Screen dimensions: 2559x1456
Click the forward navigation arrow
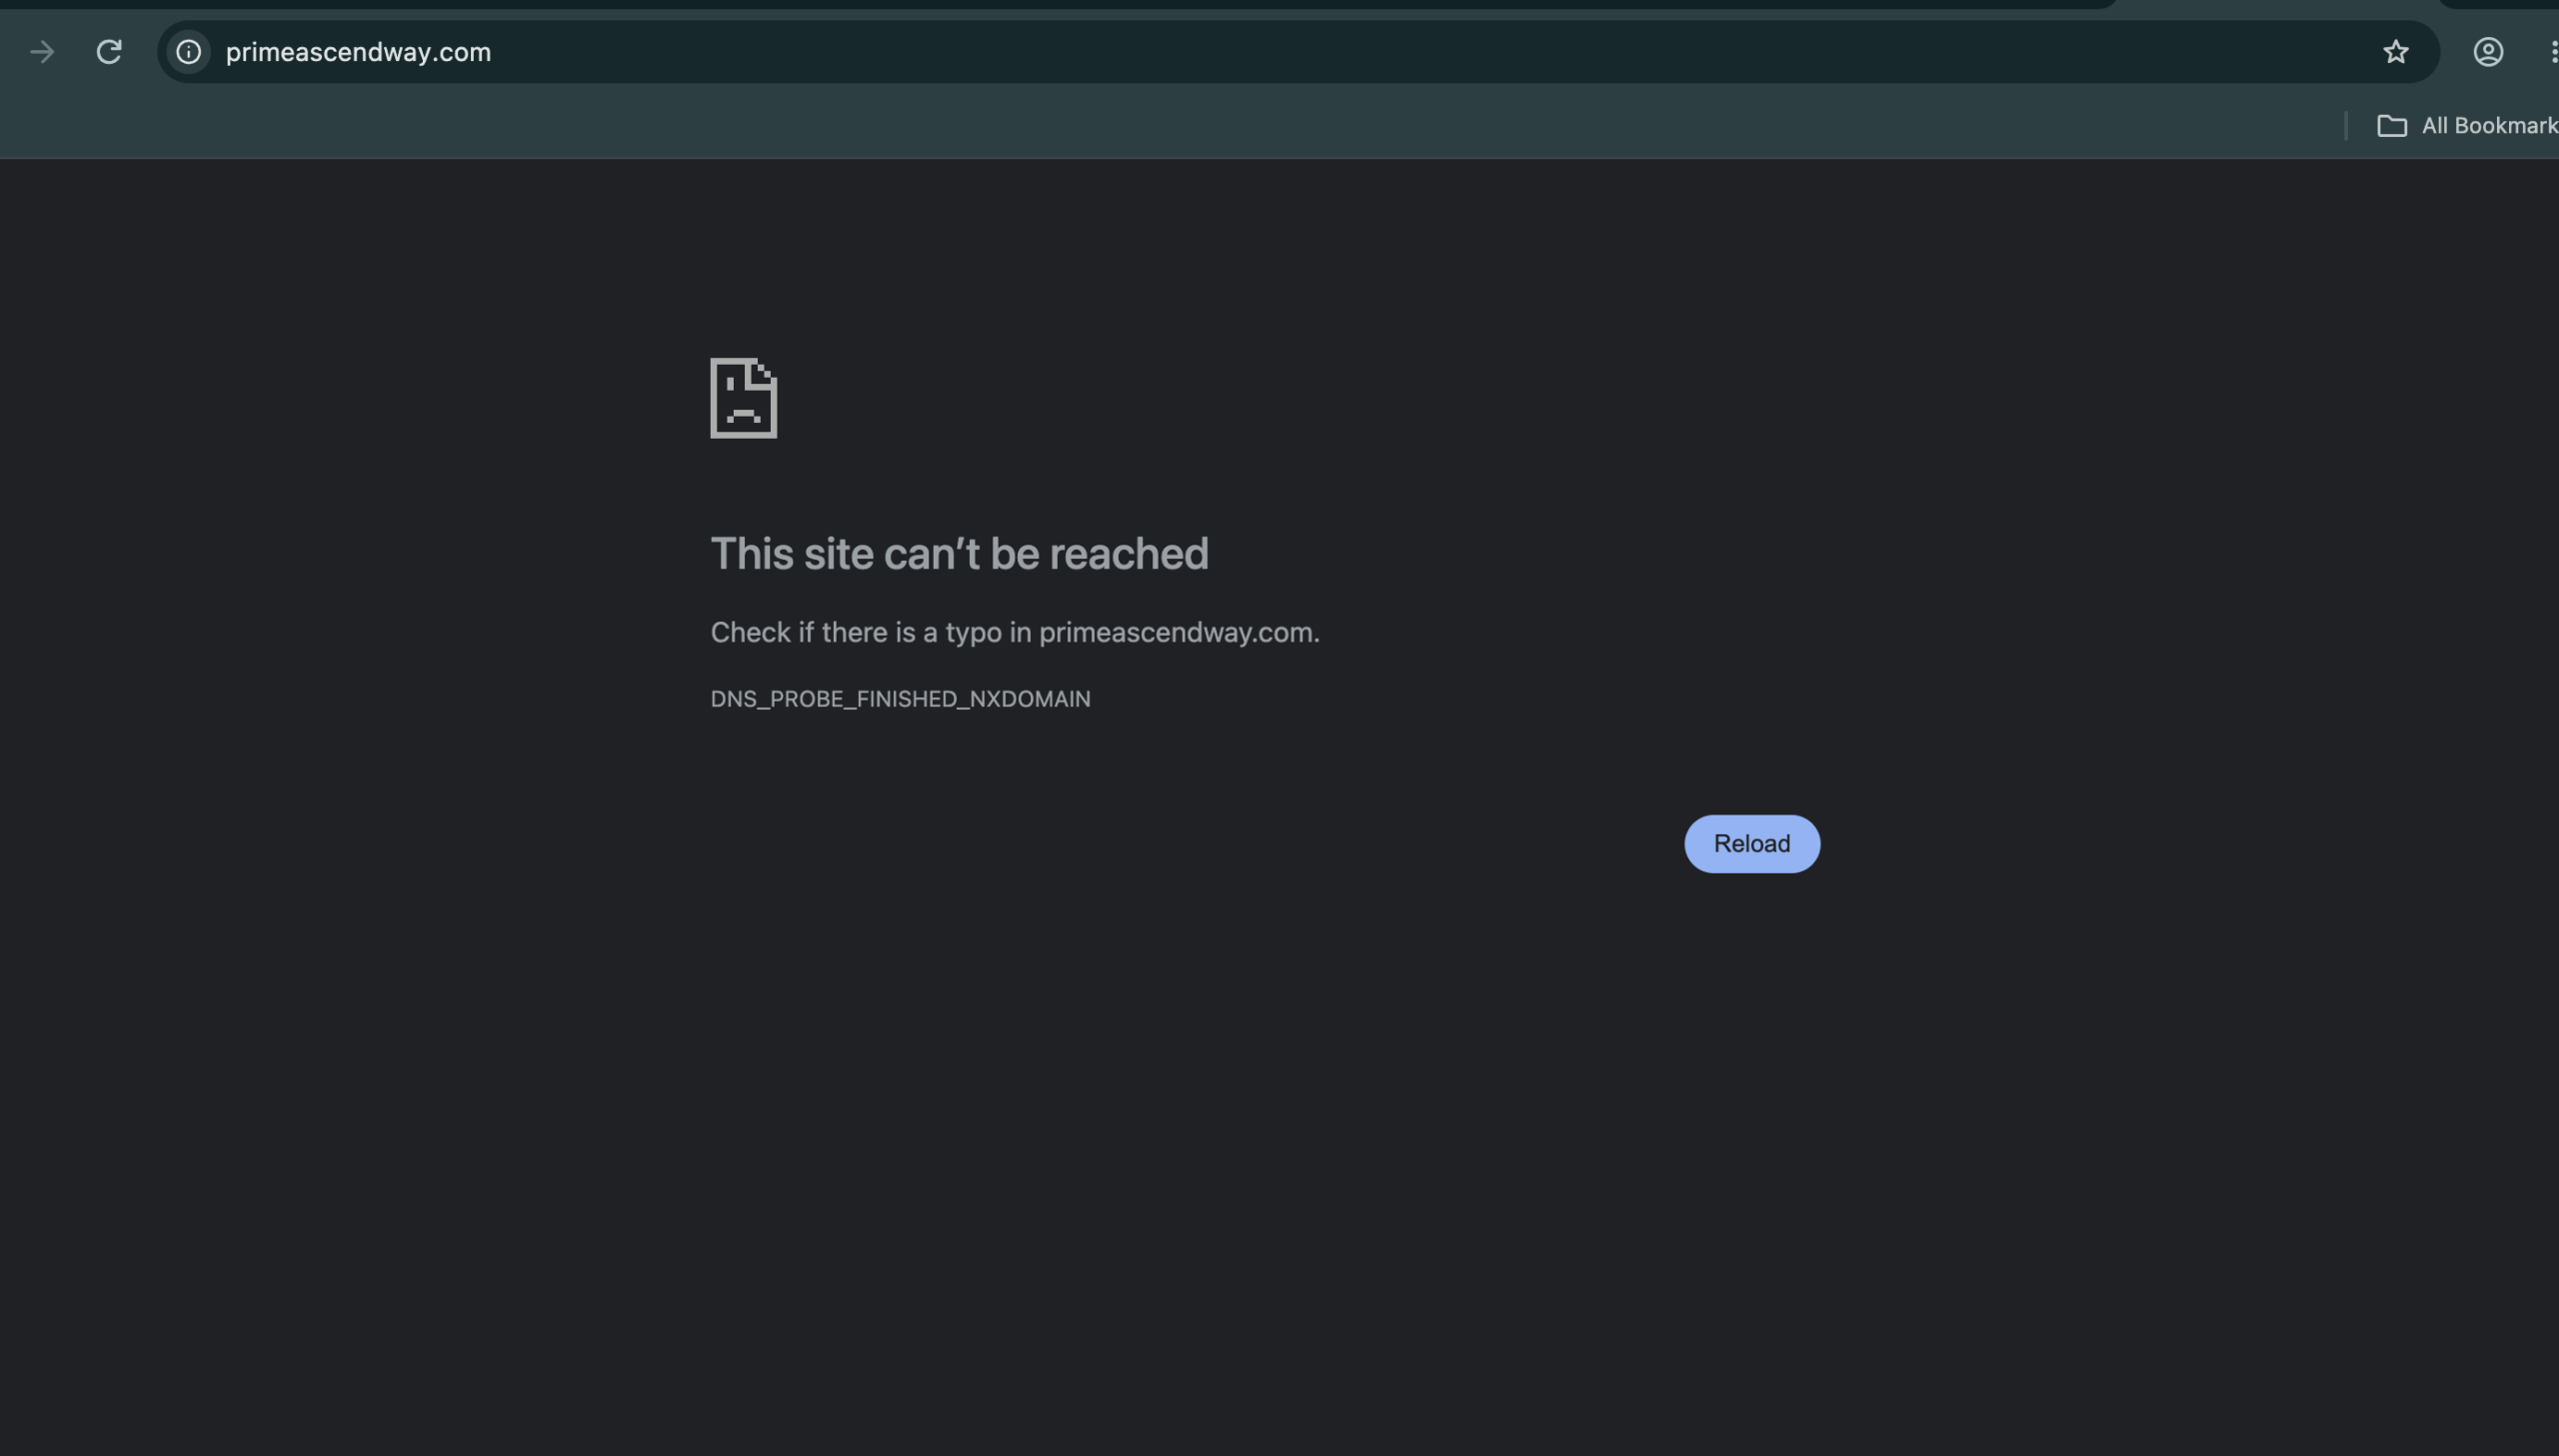pos(42,52)
